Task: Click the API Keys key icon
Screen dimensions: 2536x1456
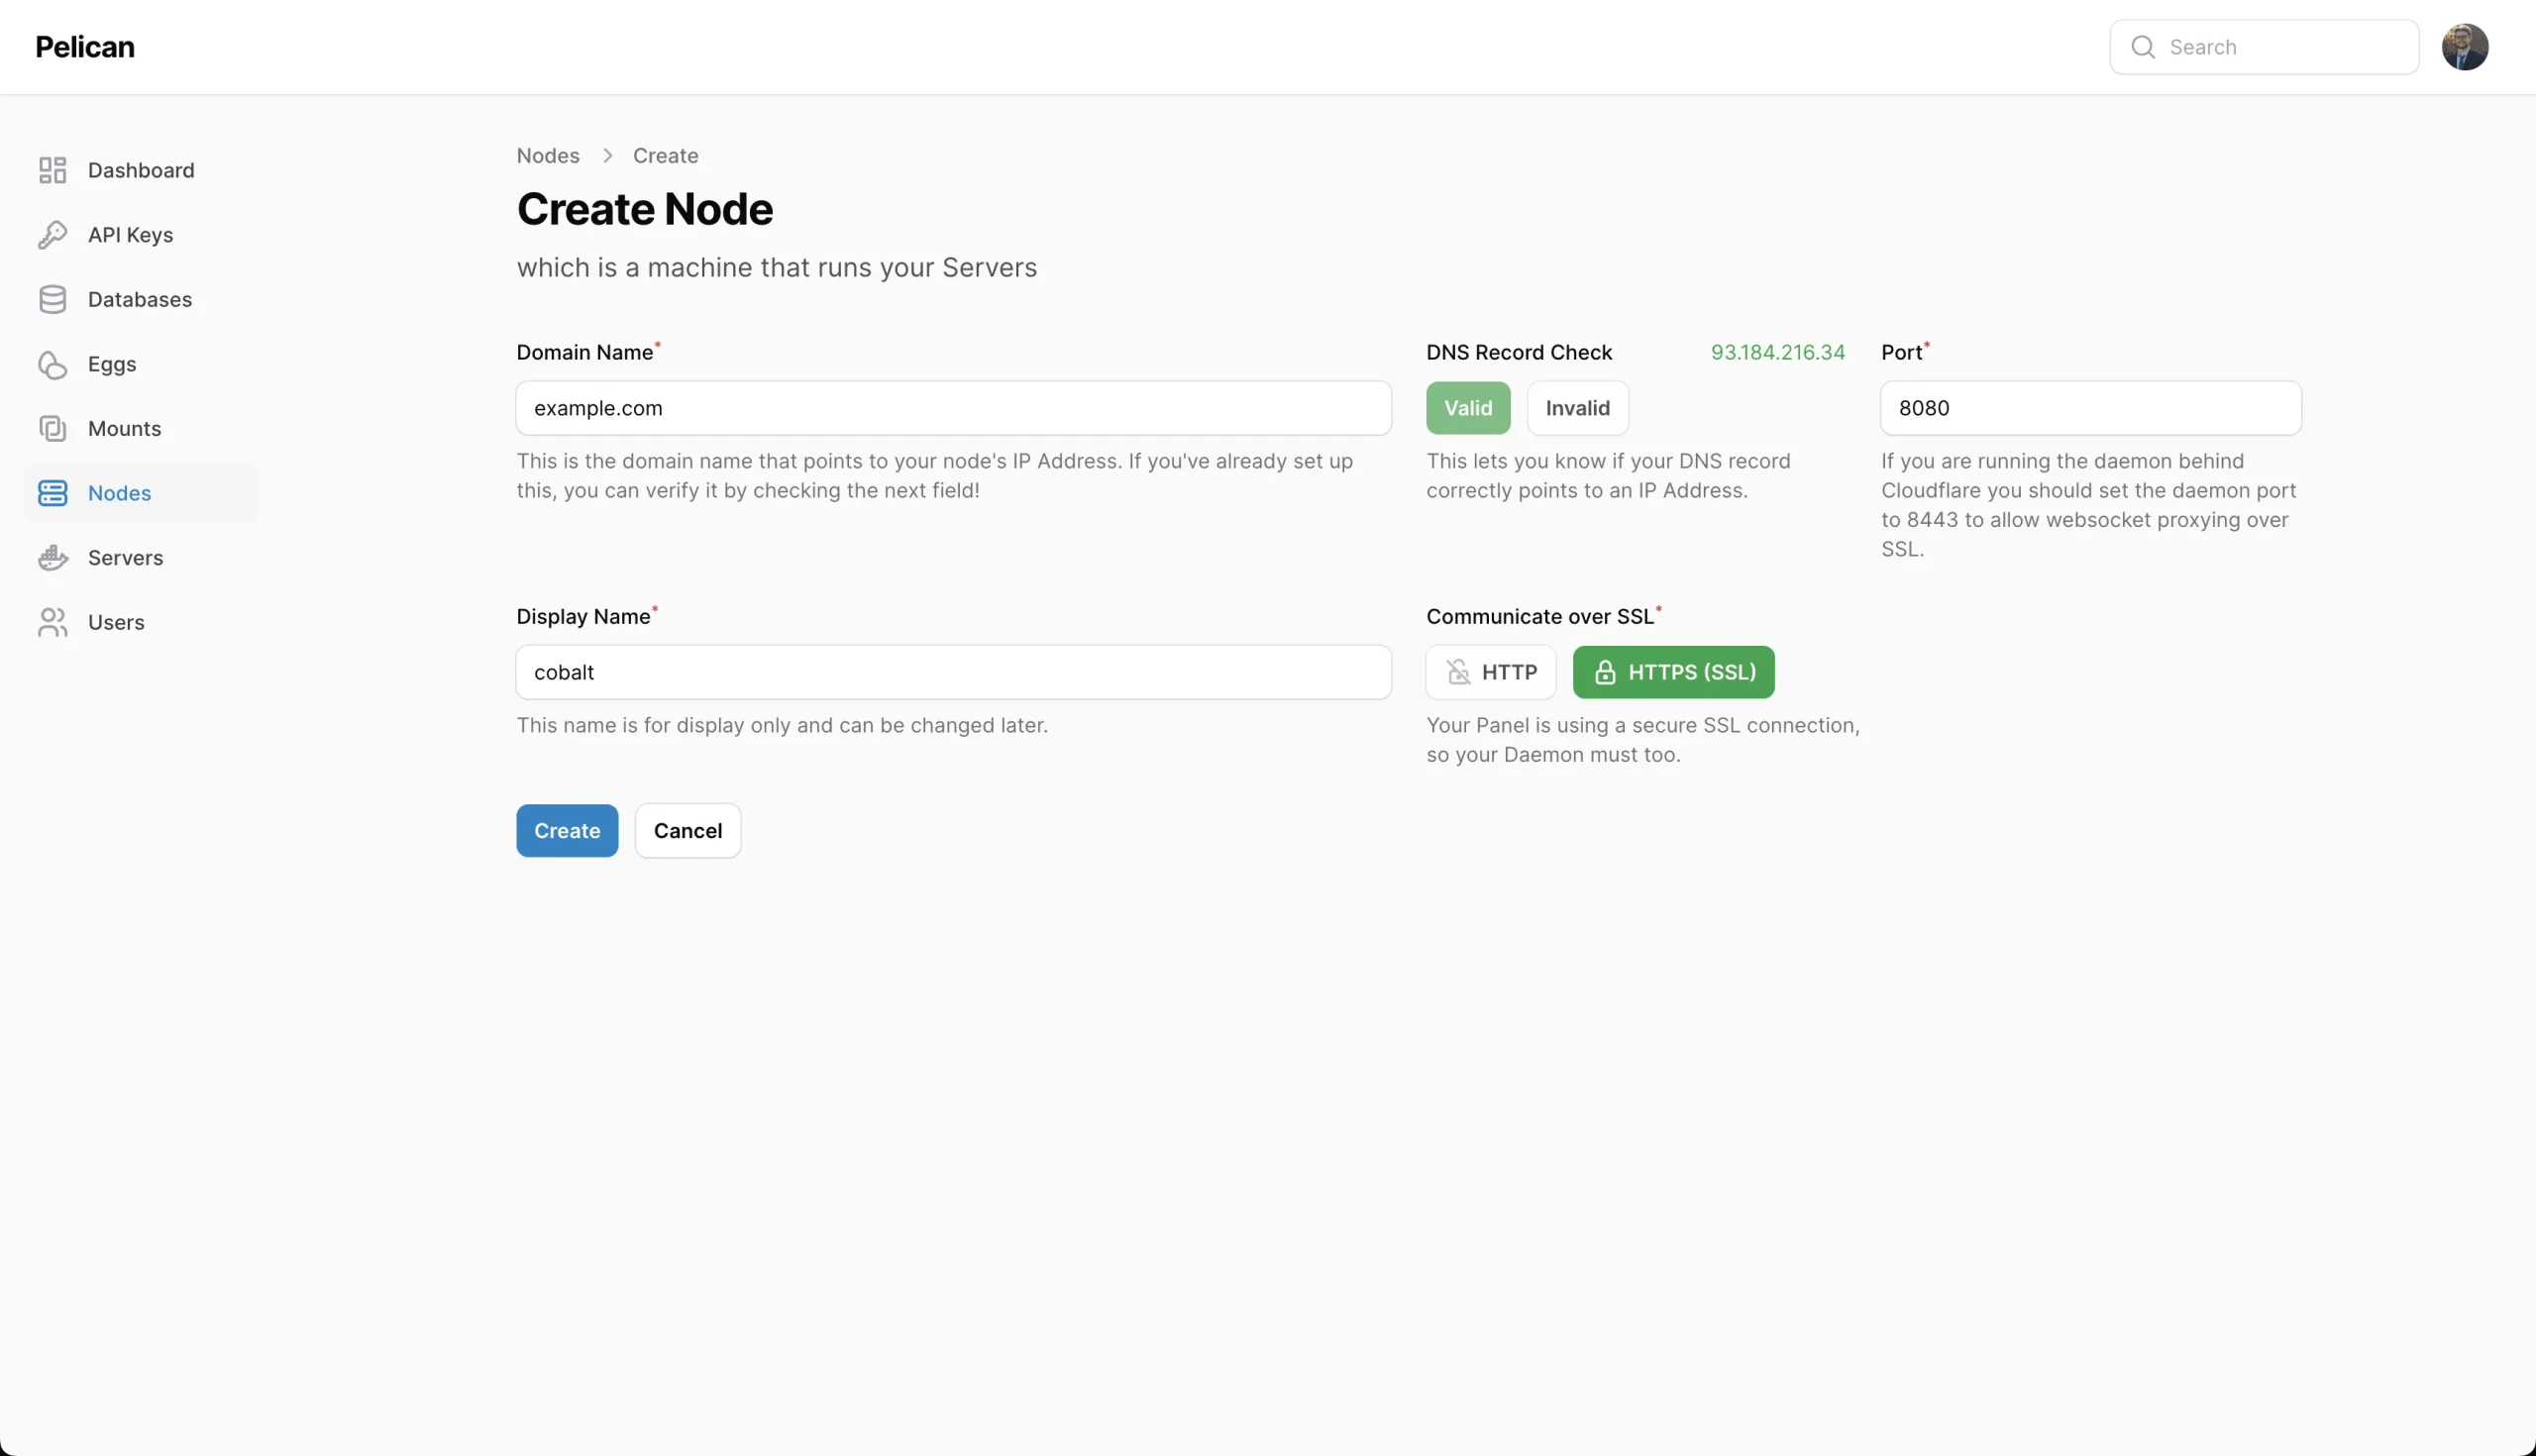Action: [x=52, y=235]
